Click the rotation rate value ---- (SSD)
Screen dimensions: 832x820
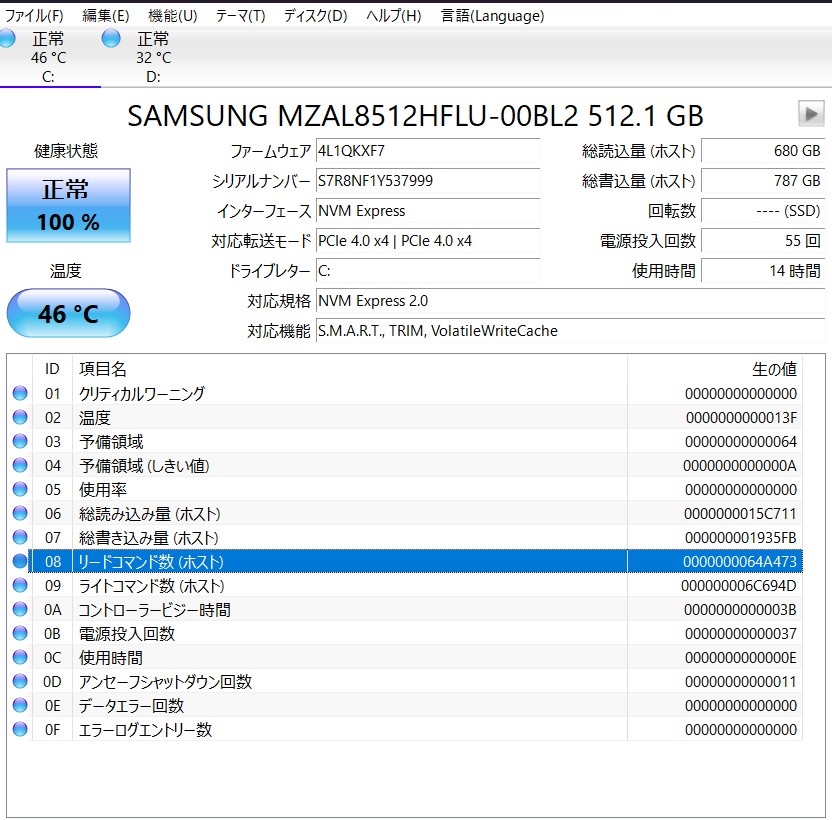pyautogui.click(x=763, y=211)
